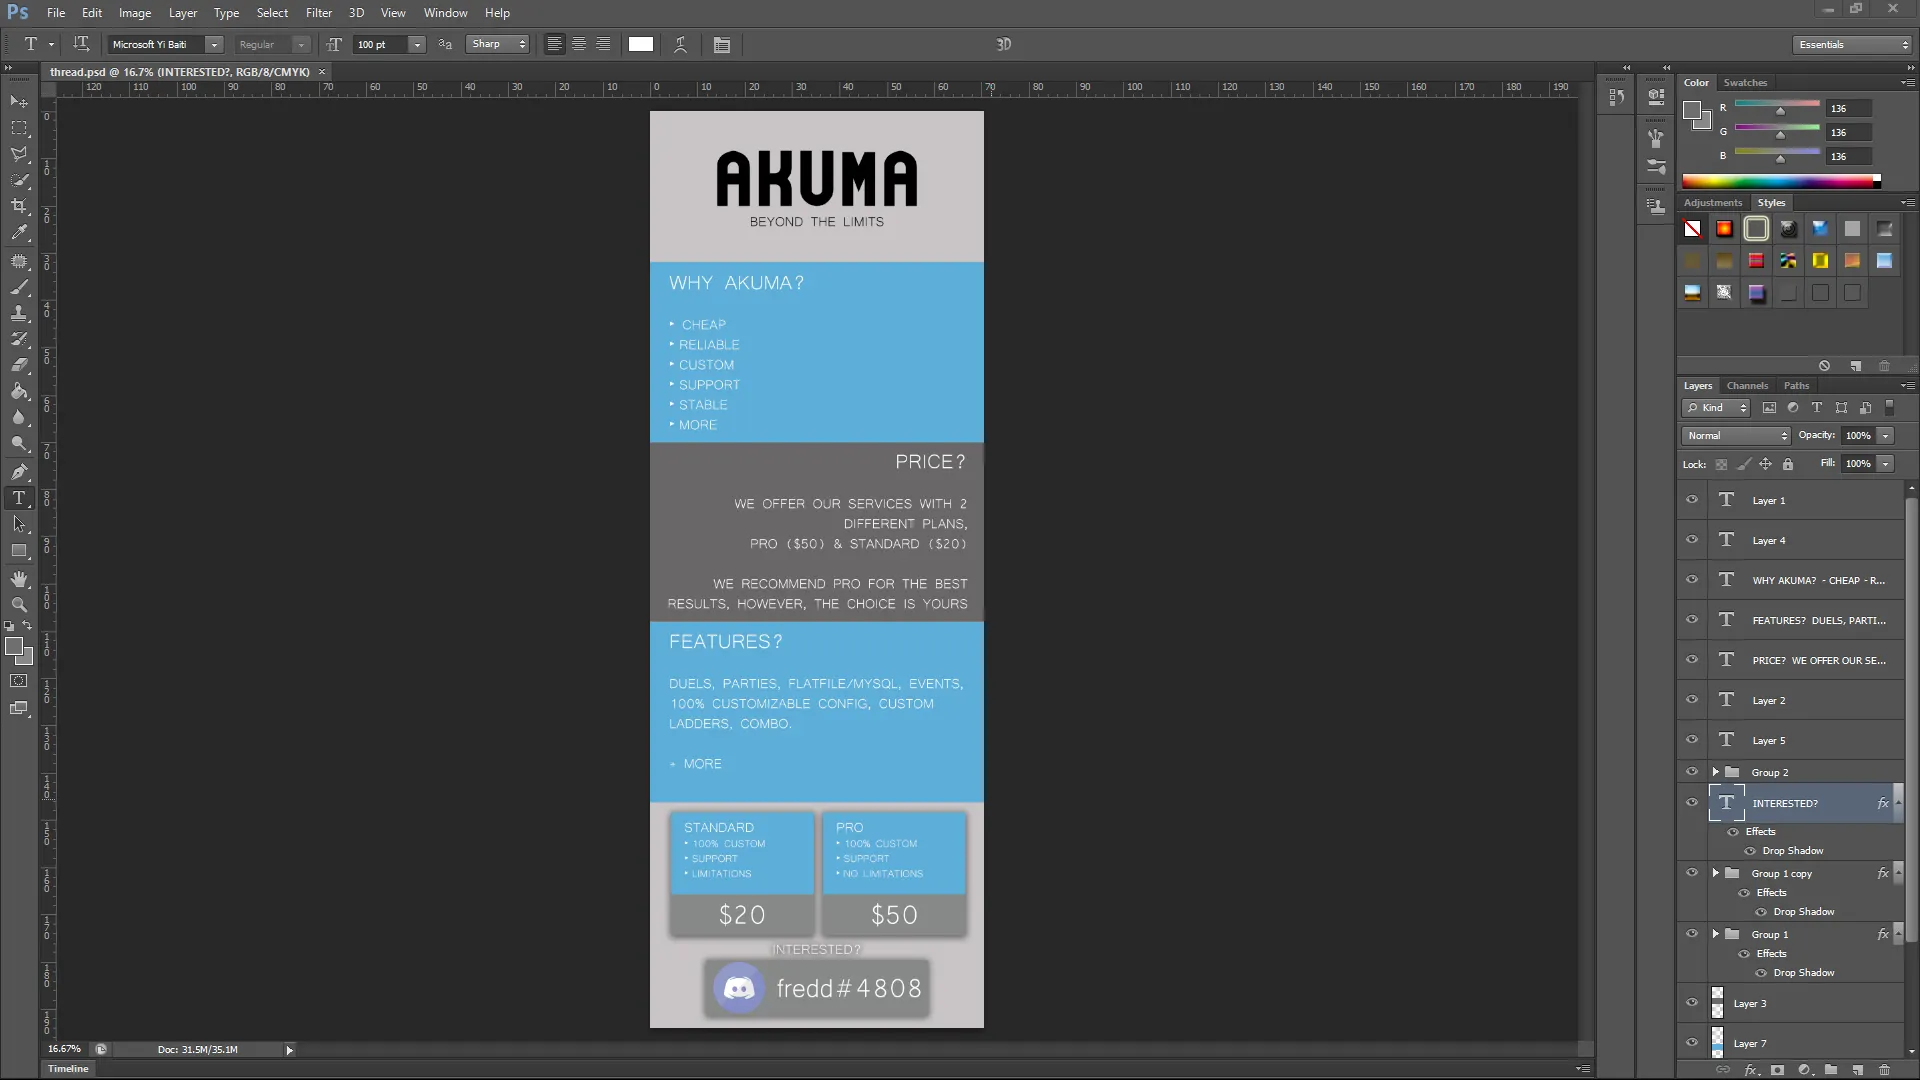1920x1080 pixels.
Task: Hide the Group 2 folder
Action: coord(1692,772)
